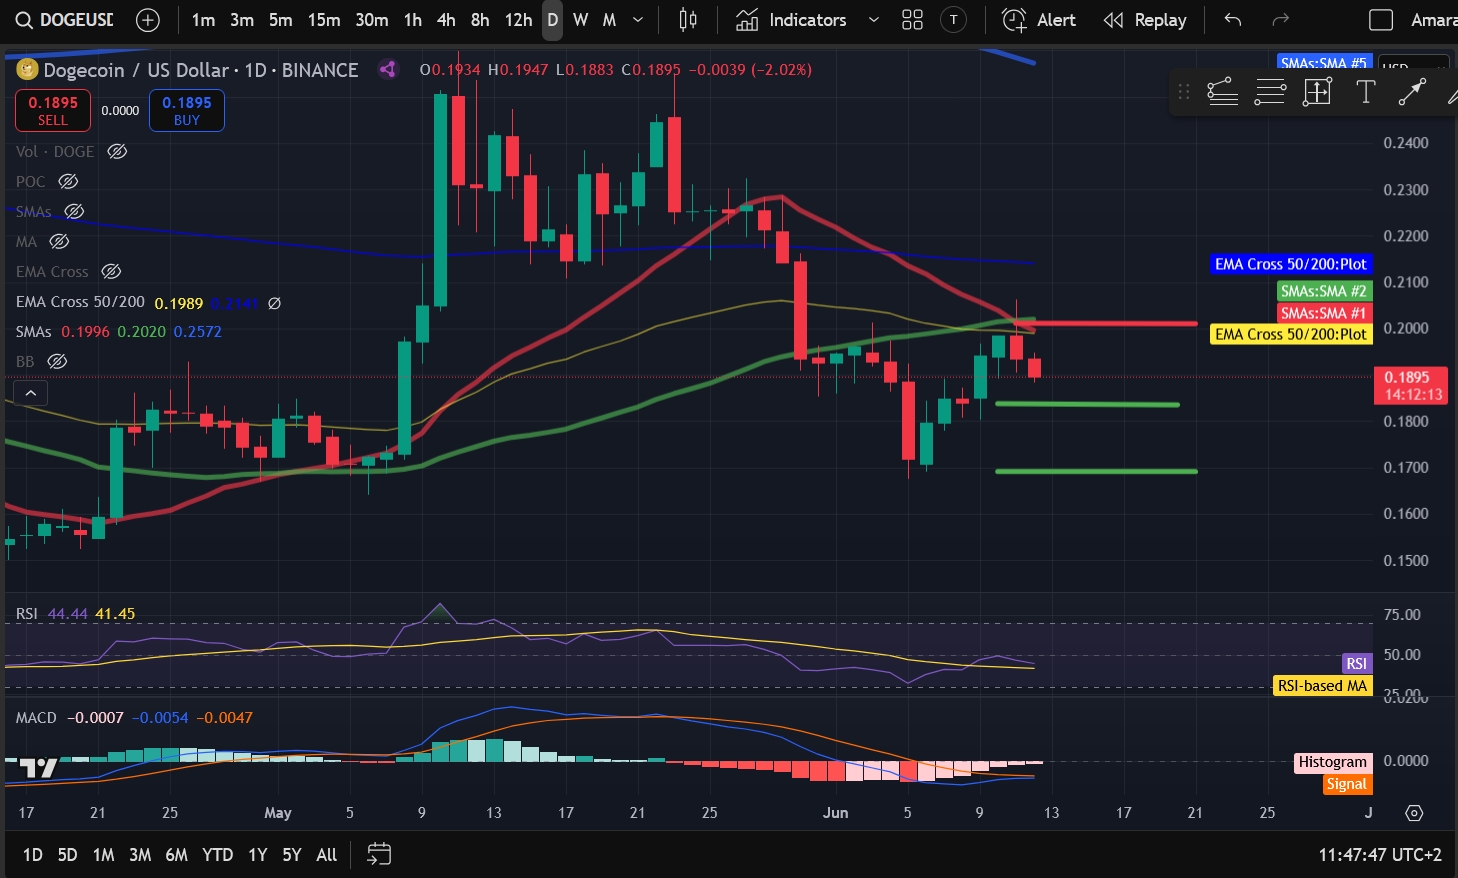Screen dimensions: 1458x878
Task: Click the RSI-based MA scale label
Action: [1322, 686]
